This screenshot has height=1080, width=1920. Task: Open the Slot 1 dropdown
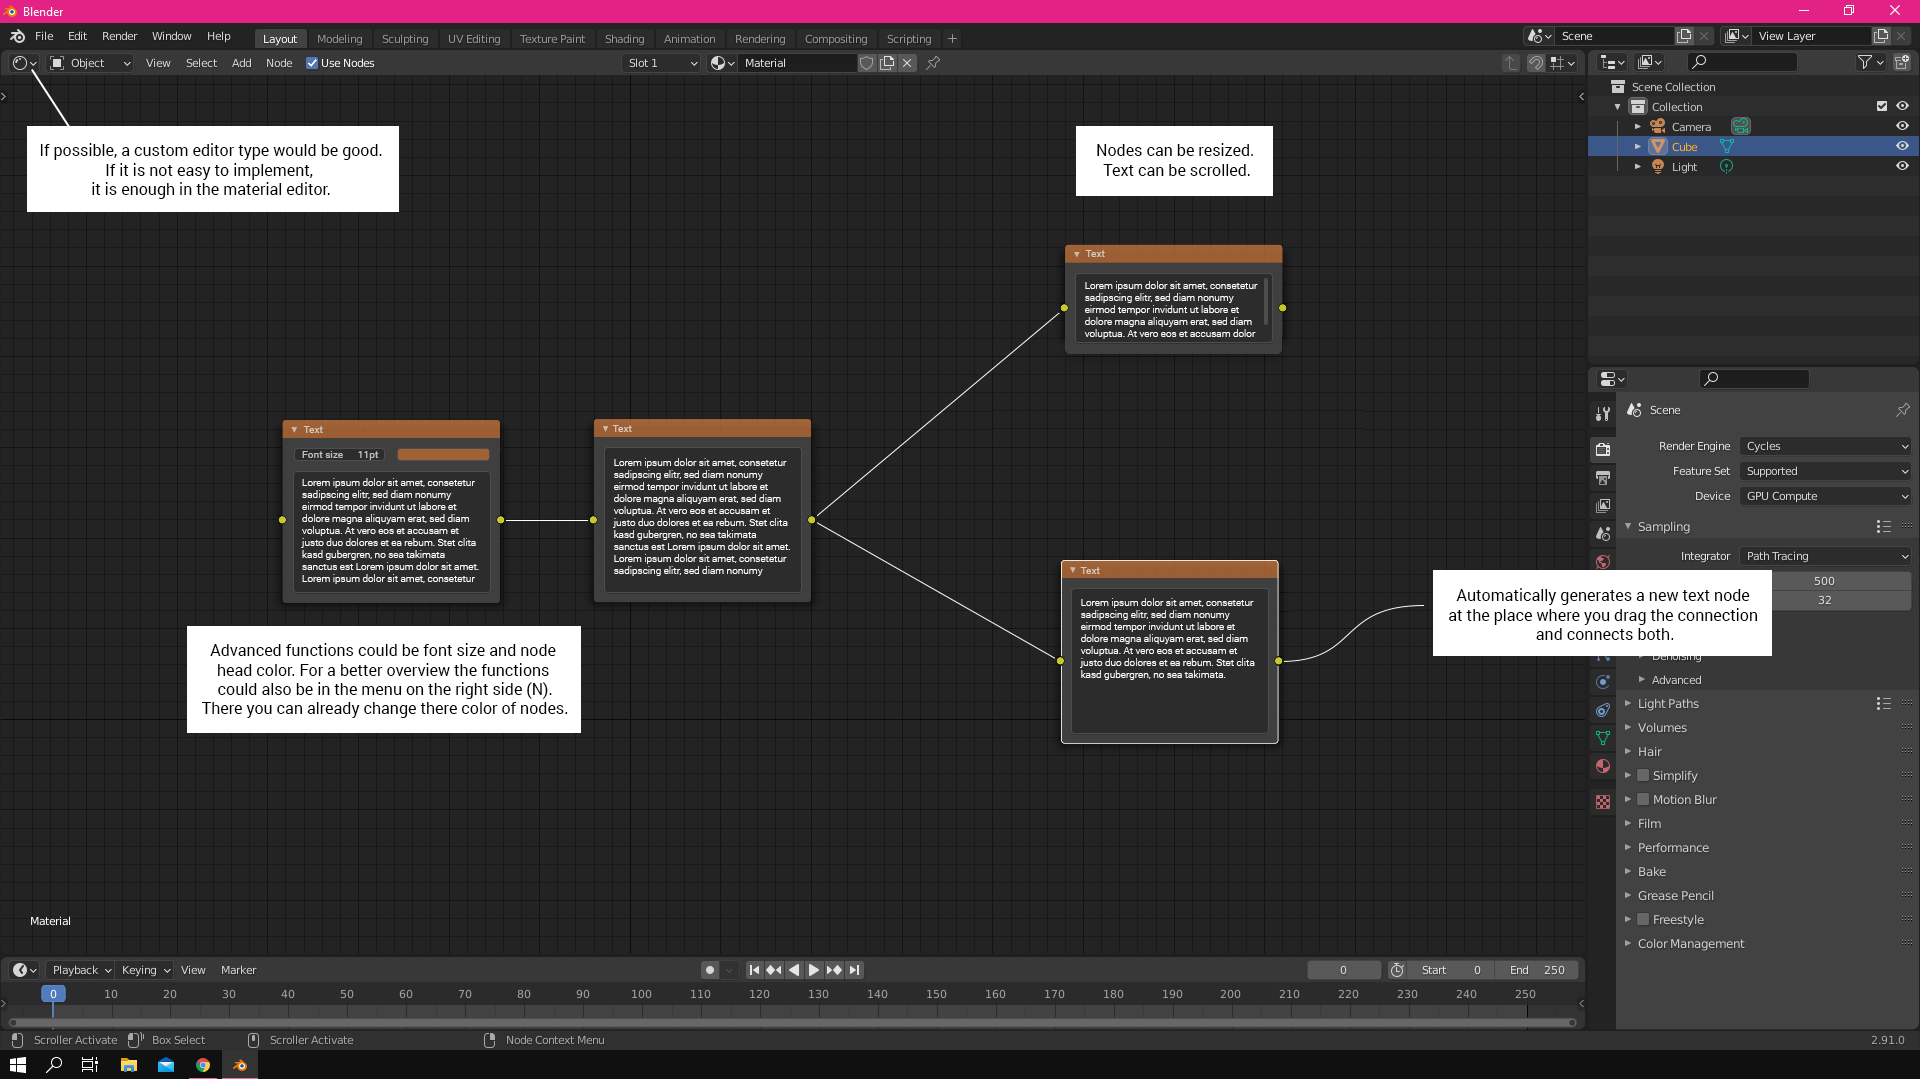[x=661, y=63]
